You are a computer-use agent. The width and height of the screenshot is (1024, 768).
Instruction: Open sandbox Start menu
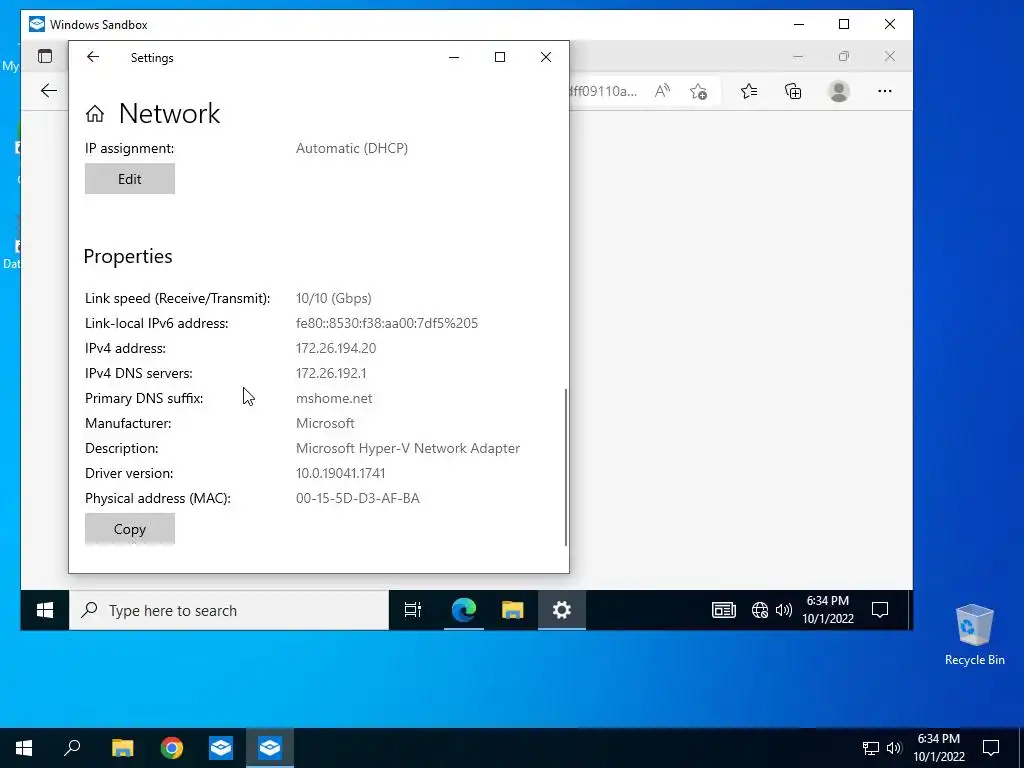click(x=45, y=610)
